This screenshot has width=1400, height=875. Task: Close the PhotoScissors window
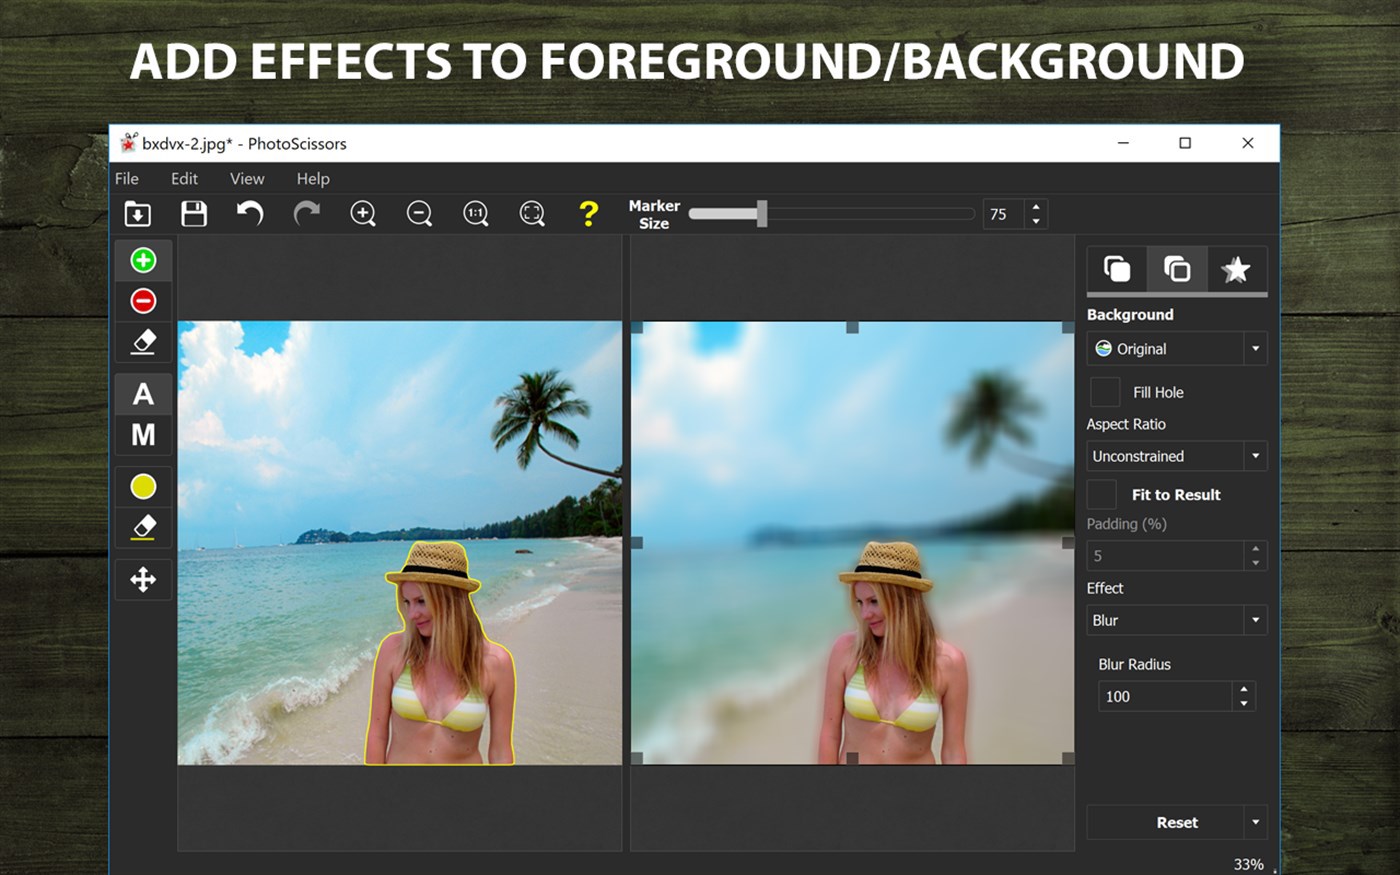pyautogui.click(x=1248, y=143)
